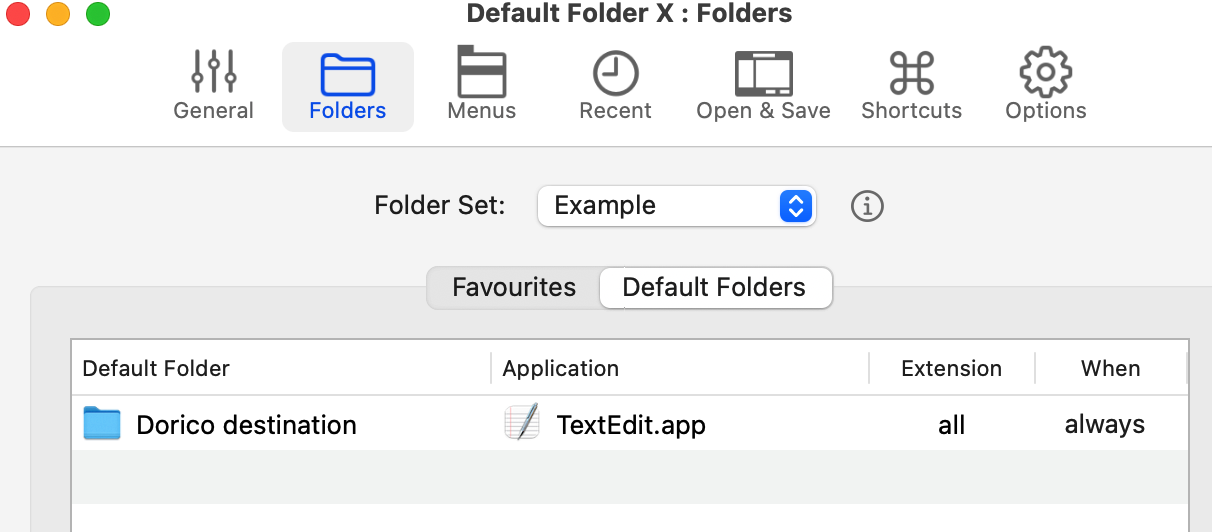Click the 'always' When value
The width and height of the screenshot is (1212, 532).
[x=1105, y=424]
